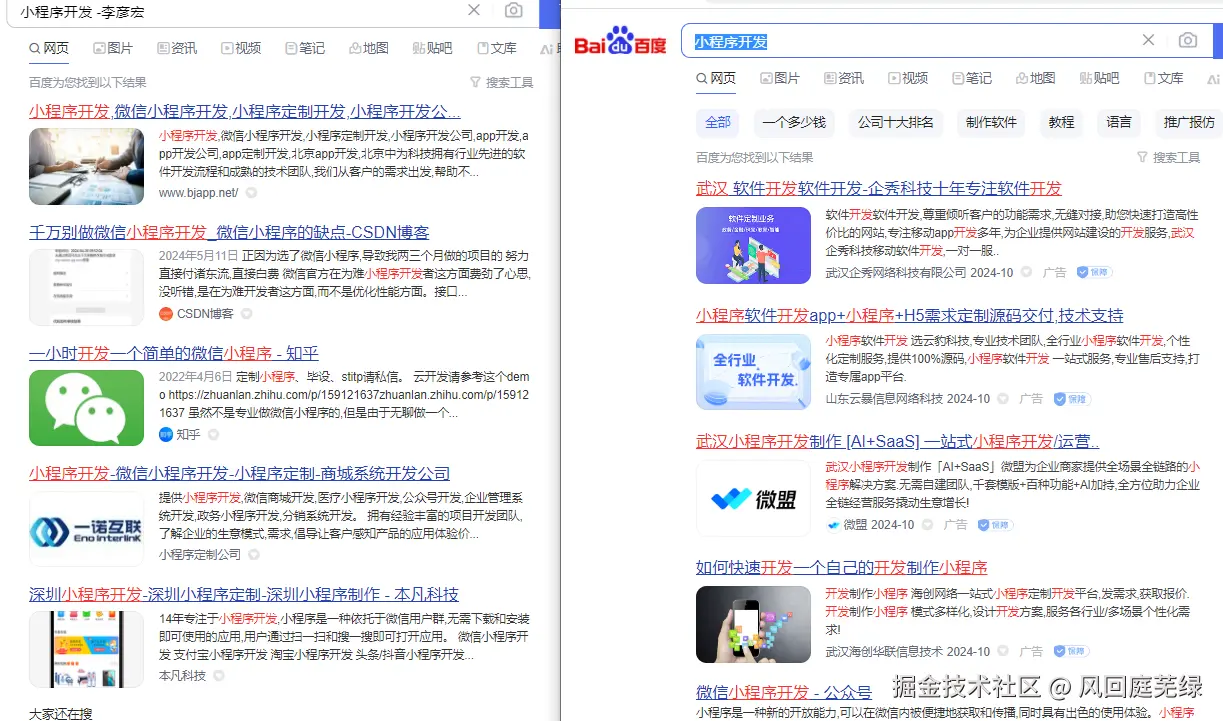Click the CSDN博客 source logo icon

pyautogui.click(x=166, y=313)
